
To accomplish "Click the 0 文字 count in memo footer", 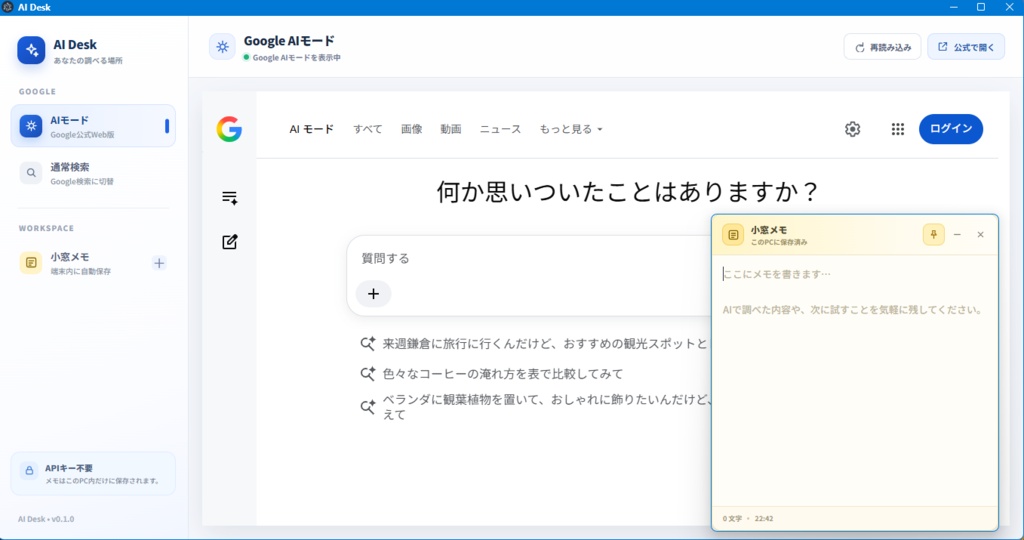I will pos(732,518).
